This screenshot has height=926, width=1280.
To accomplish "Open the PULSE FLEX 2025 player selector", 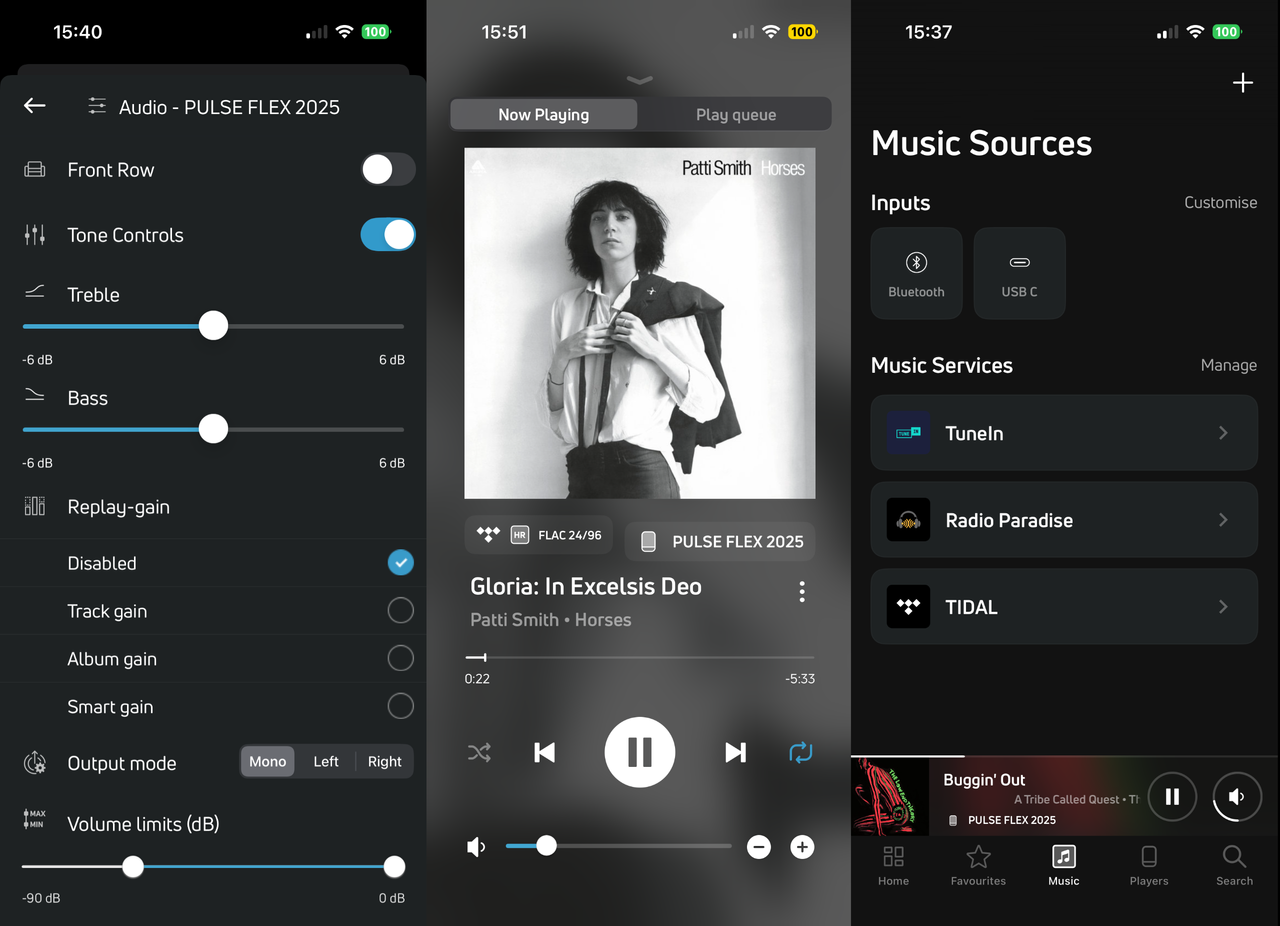I will click(x=721, y=541).
